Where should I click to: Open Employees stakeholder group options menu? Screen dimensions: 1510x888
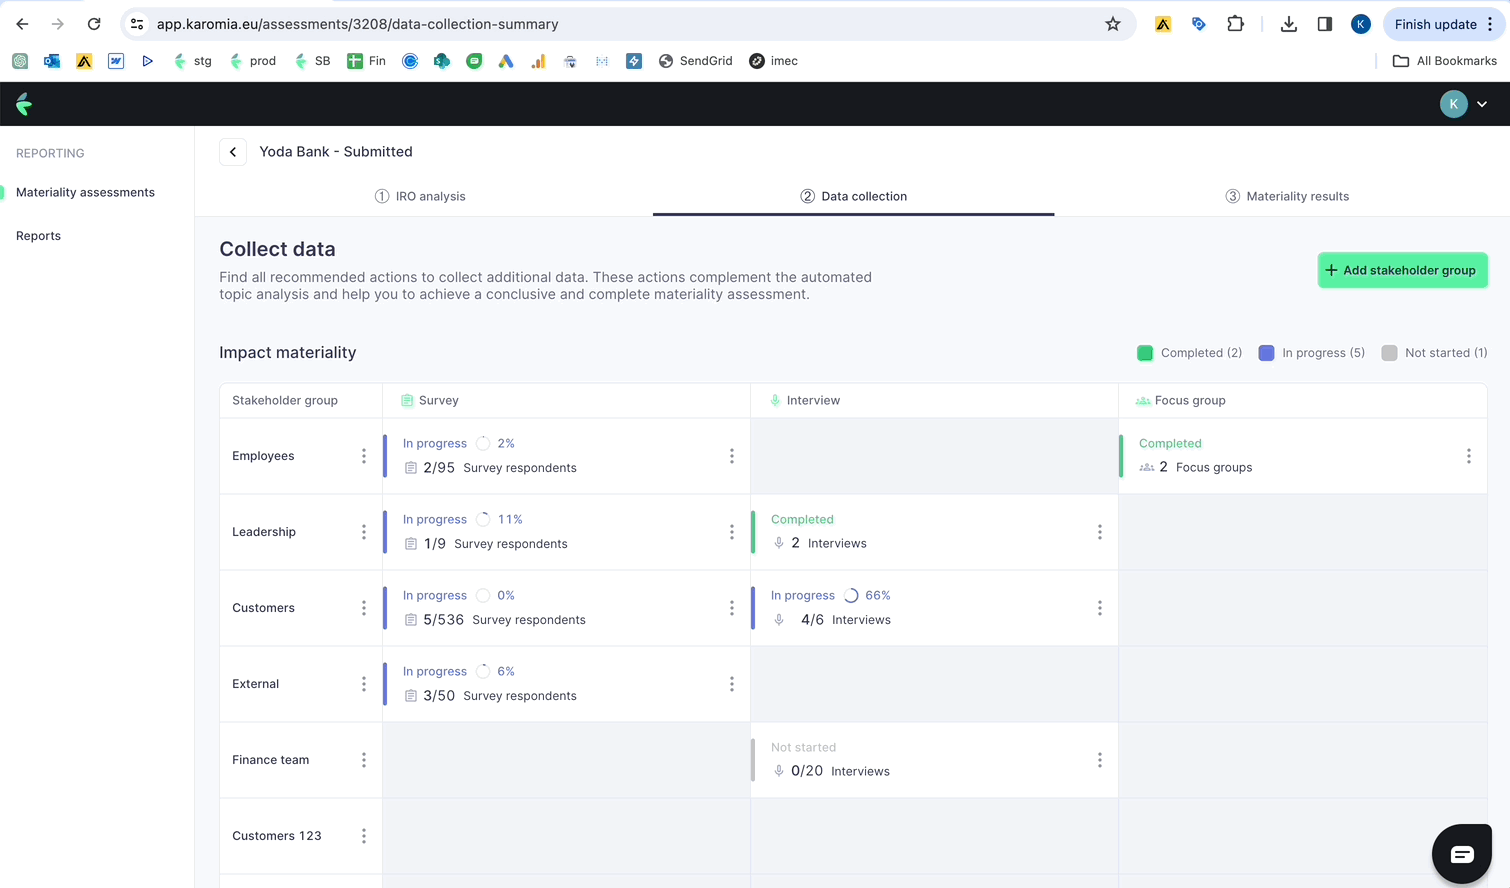pyautogui.click(x=364, y=456)
